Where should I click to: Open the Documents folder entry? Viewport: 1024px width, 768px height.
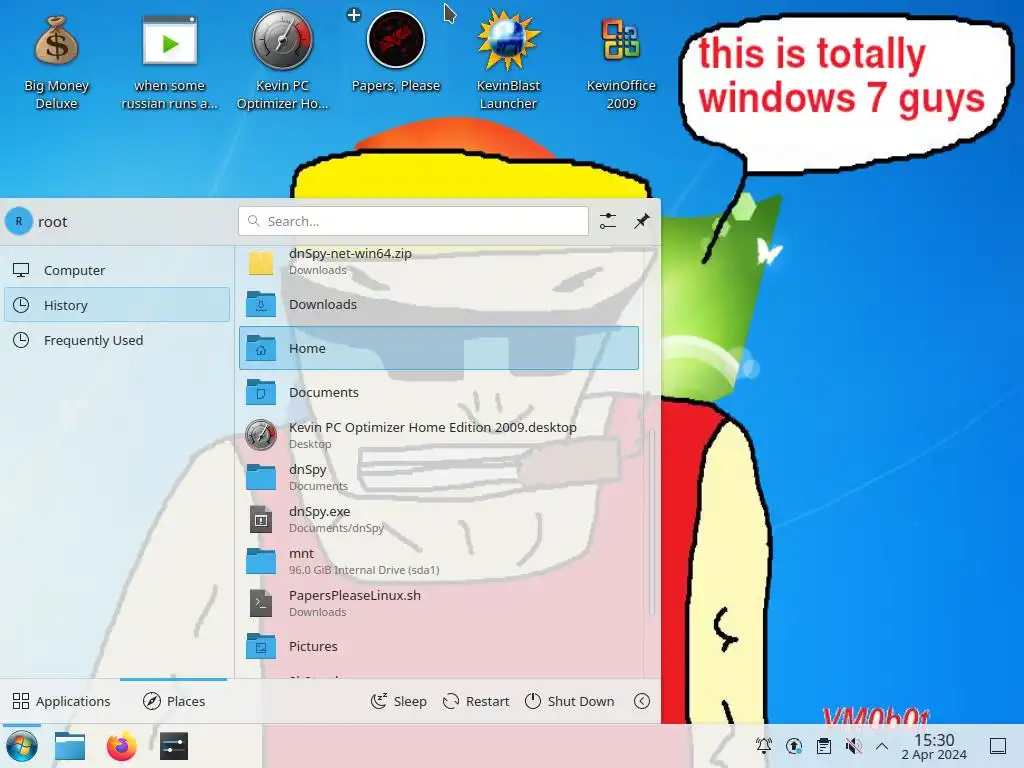439,392
